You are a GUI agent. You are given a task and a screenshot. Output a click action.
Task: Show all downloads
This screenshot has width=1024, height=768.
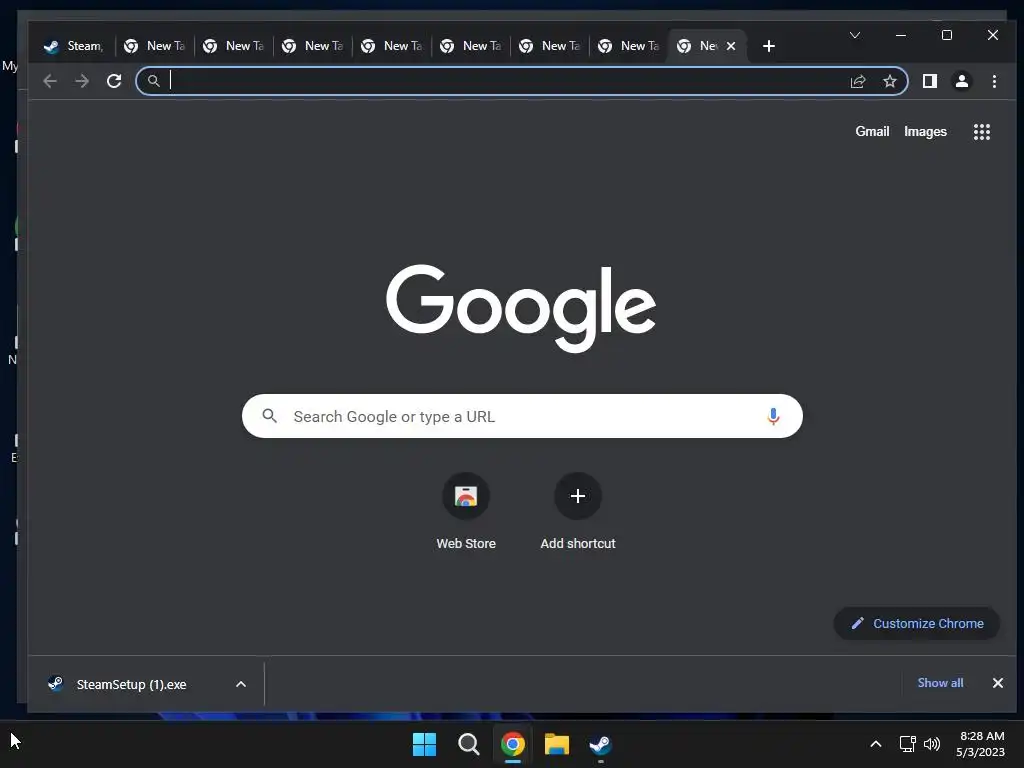940,683
